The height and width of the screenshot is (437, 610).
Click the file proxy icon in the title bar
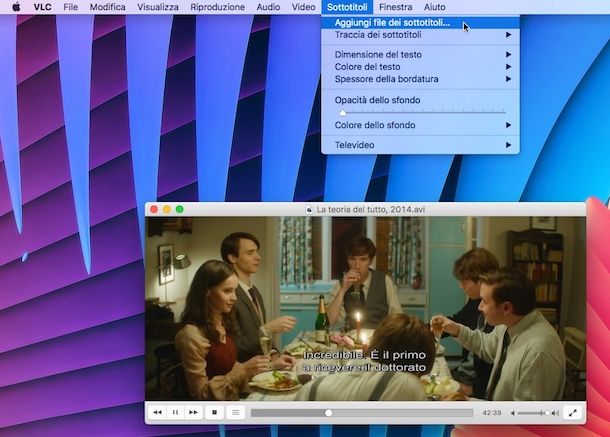coord(309,210)
